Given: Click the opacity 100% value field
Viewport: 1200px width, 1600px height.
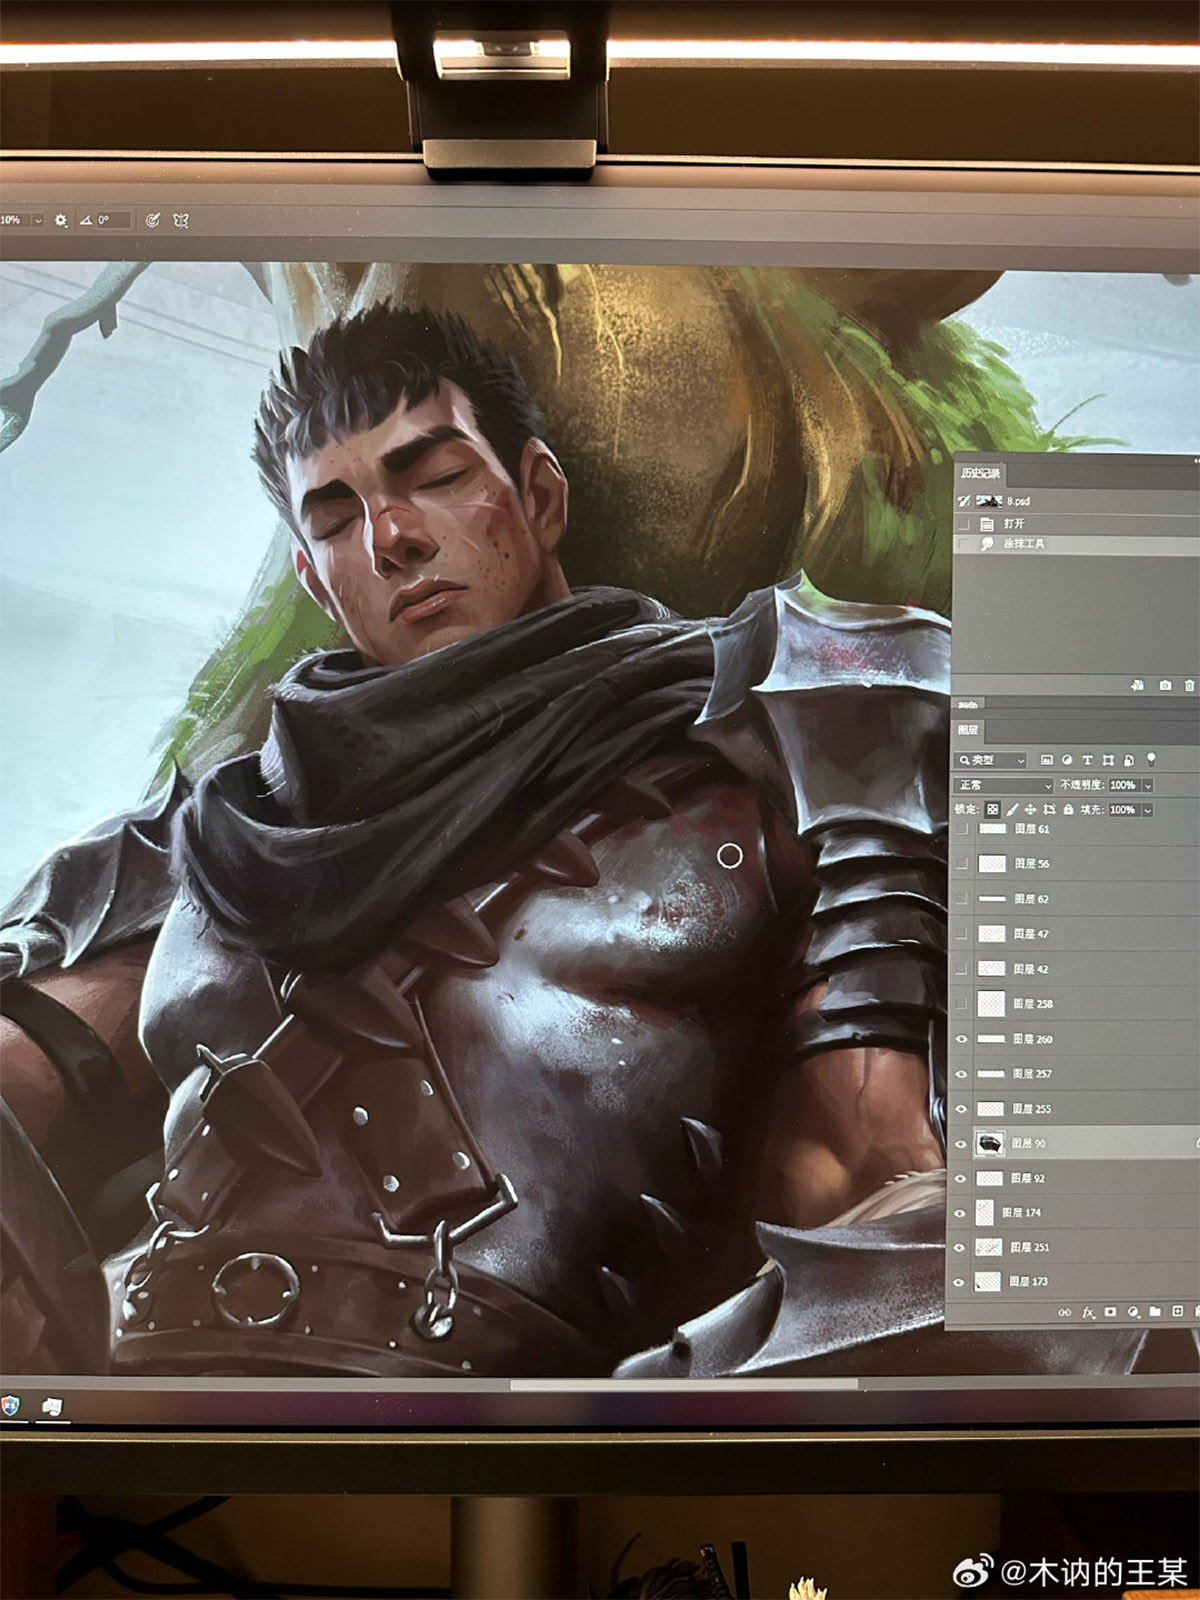Looking at the screenshot, I should 1124,785.
